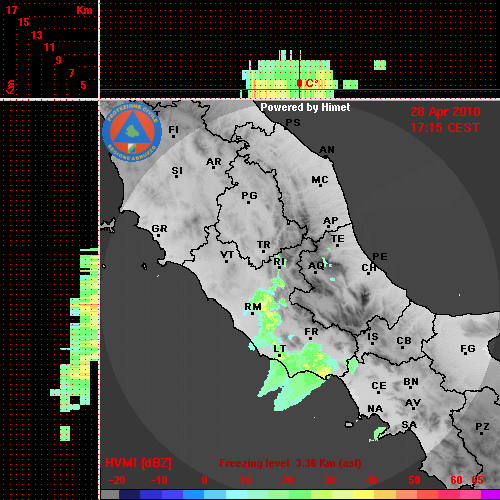
Task: Click the FR city label
Action: pos(311,332)
